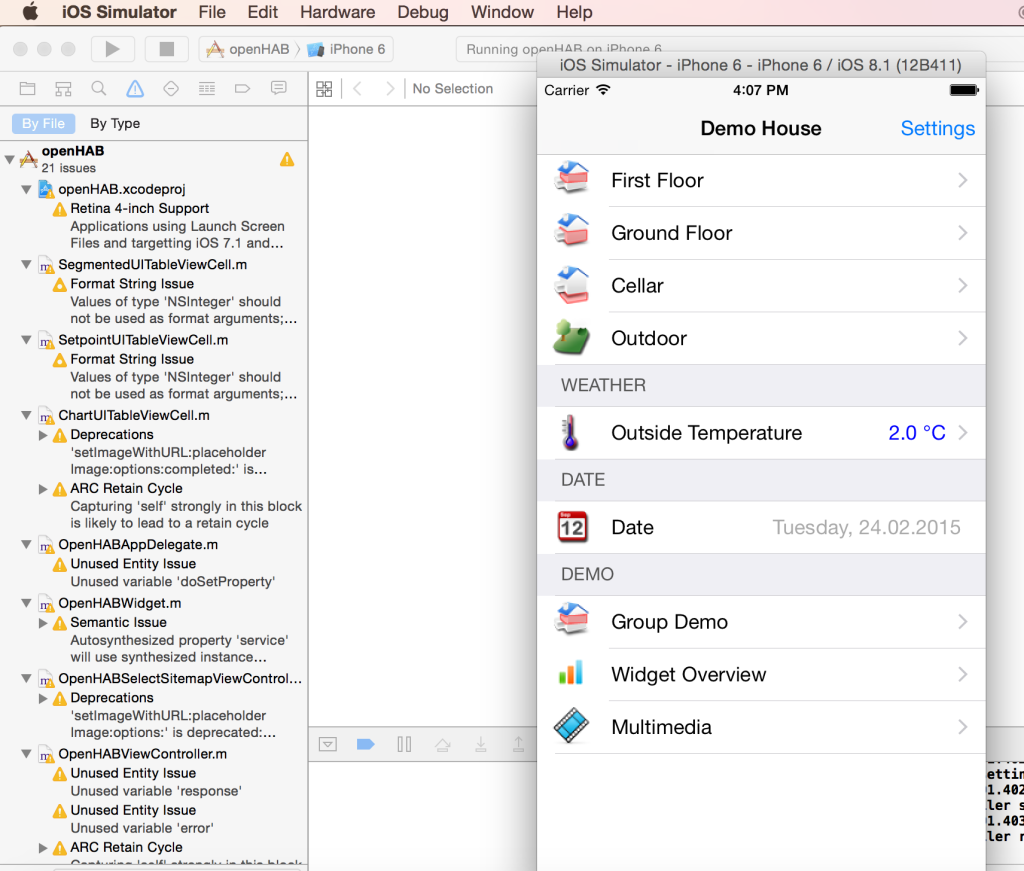This screenshot has width=1024, height=871.
Task: Collapse the openHAB.xcodeproj issues
Action: pos(26,190)
